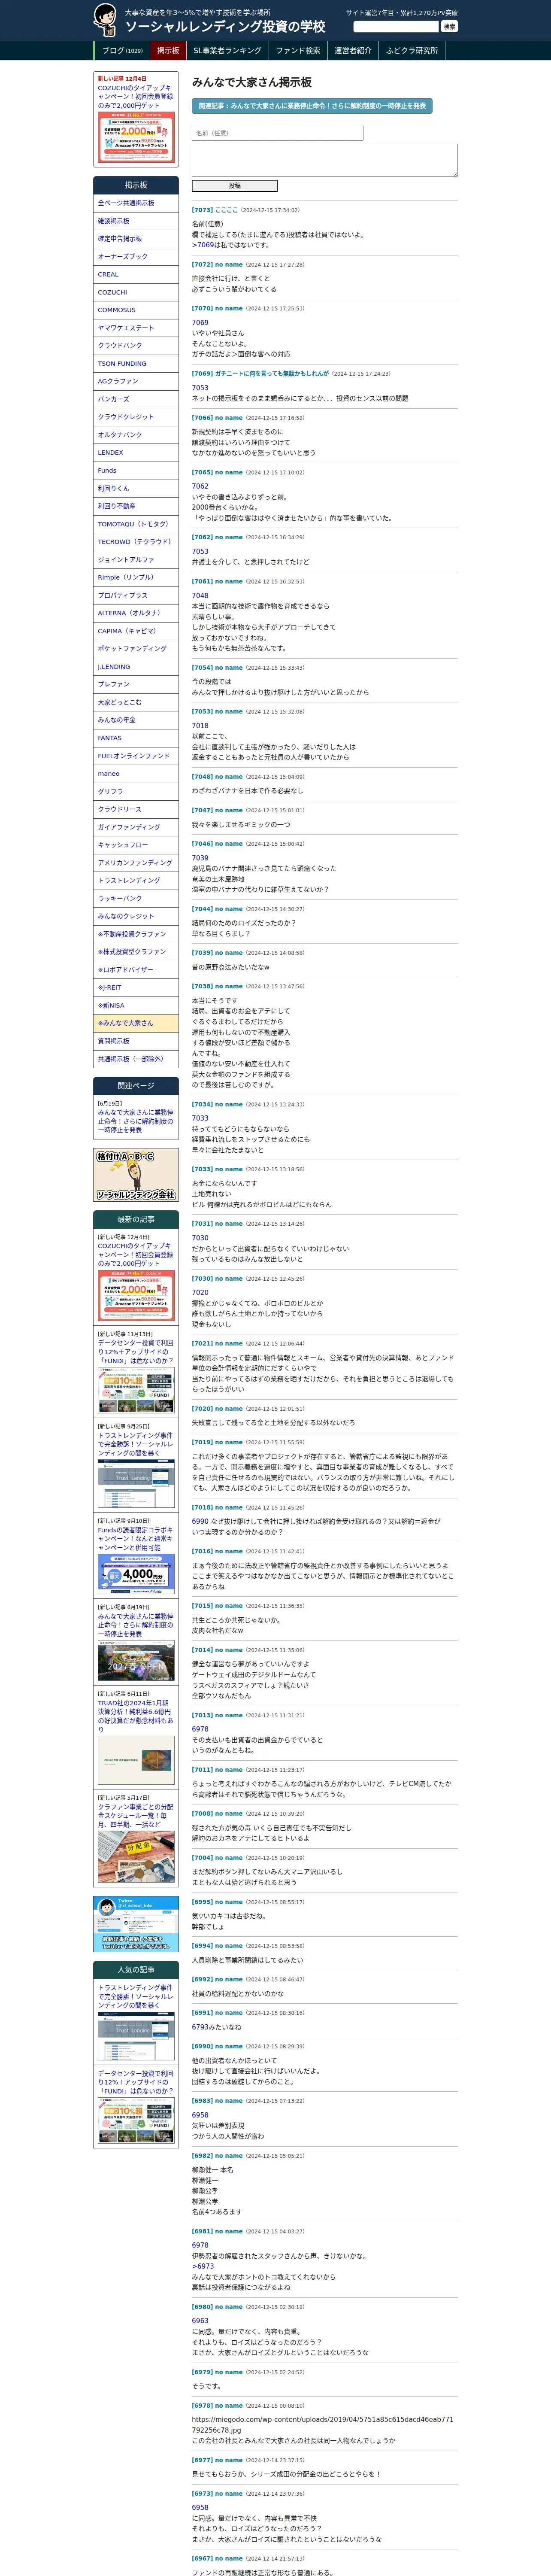
Task: Open the 運営者紹介 tab
Action: [x=353, y=51]
